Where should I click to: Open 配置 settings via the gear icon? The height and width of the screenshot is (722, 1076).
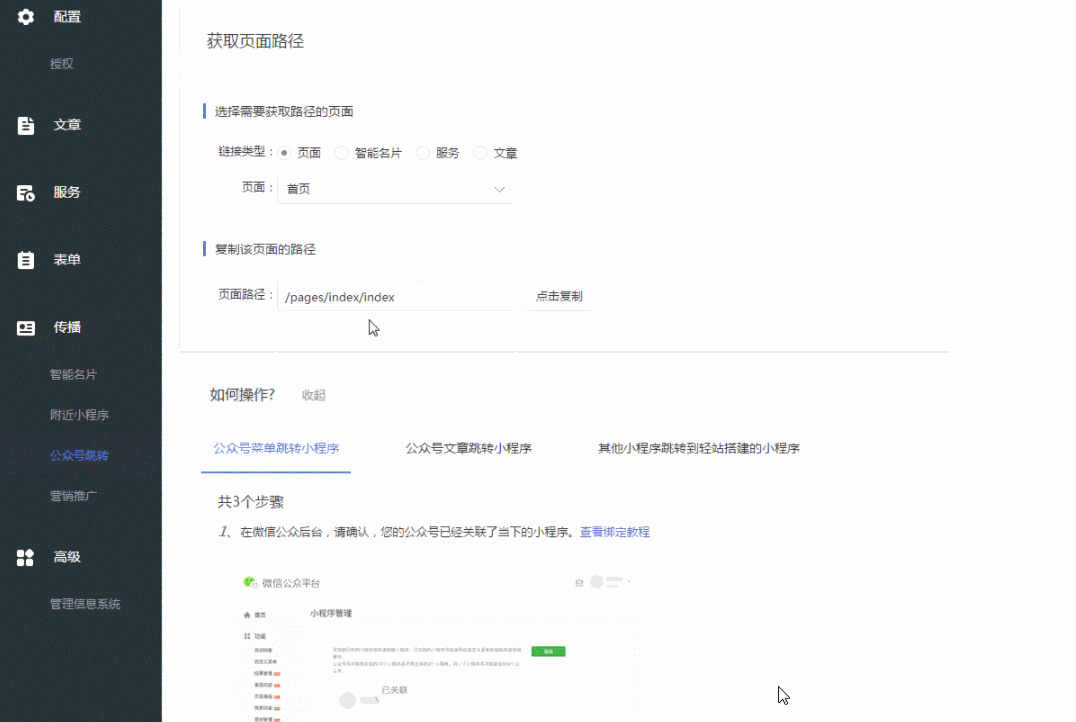25,16
